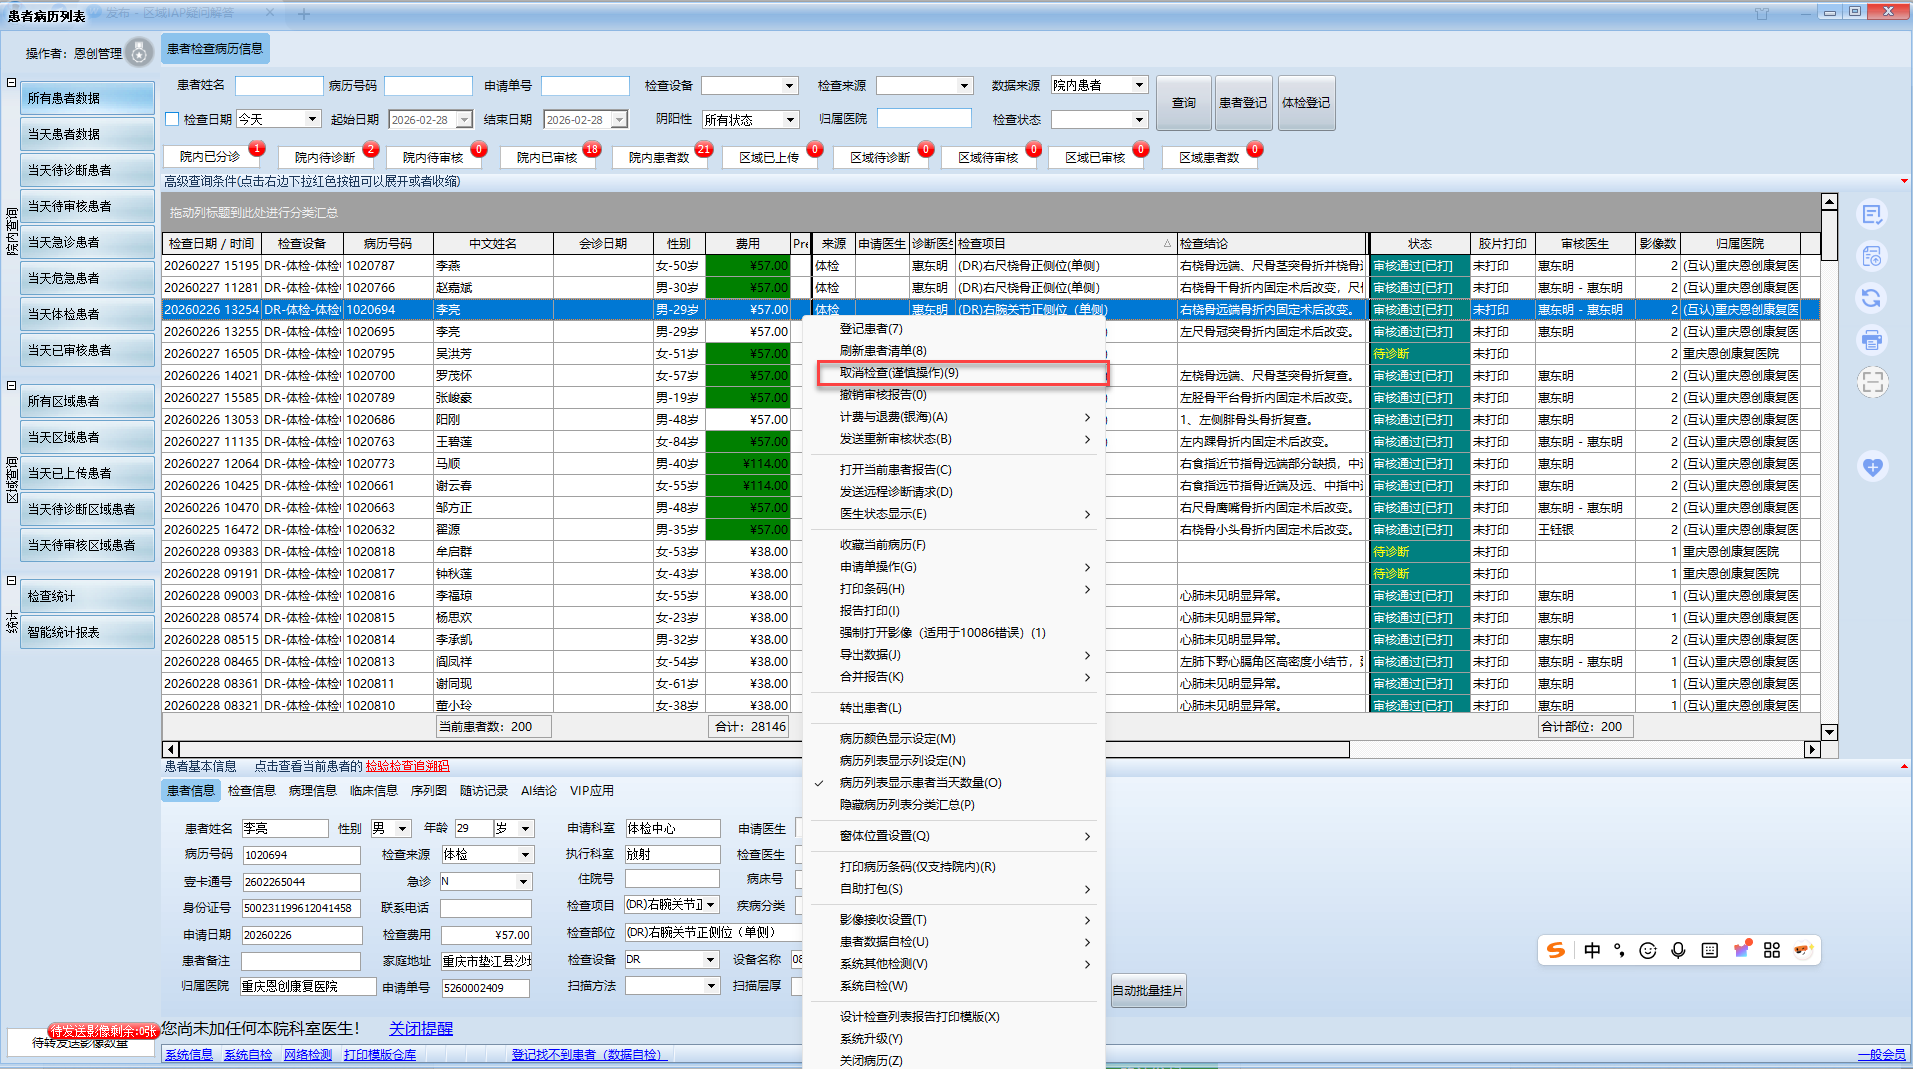The height and width of the screenshot is (1069, 1913).
Task: Click the heart-plus favorite icon
Action: click(1872, 467)
